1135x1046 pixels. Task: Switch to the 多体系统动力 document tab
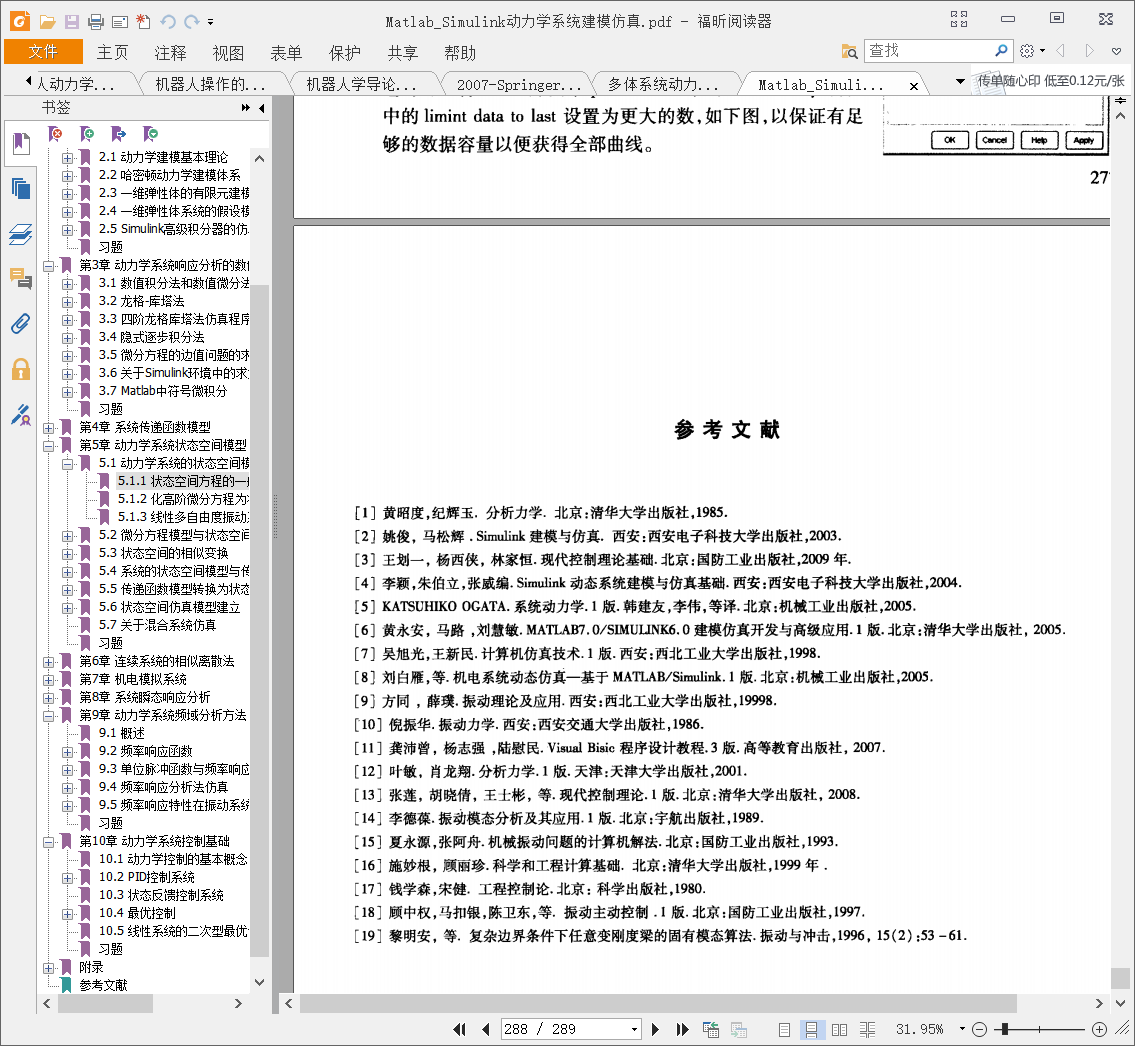click(663, 85)
